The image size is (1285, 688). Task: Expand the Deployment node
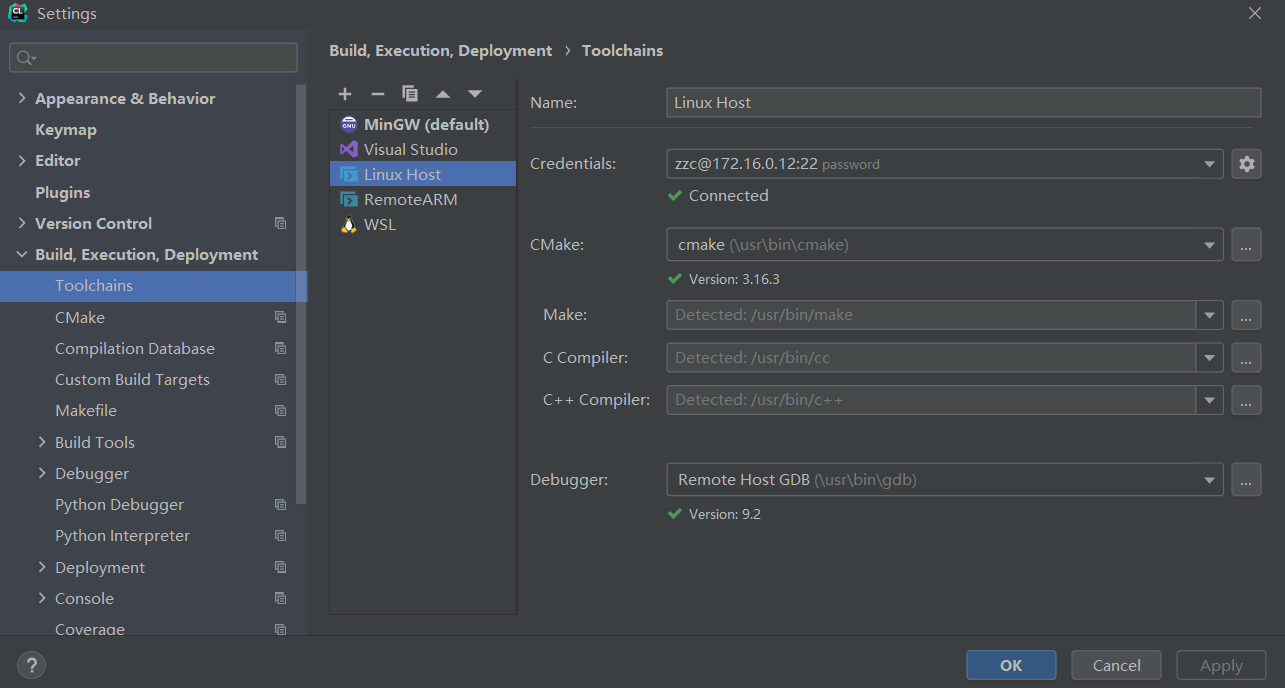[x=42, y=567]
